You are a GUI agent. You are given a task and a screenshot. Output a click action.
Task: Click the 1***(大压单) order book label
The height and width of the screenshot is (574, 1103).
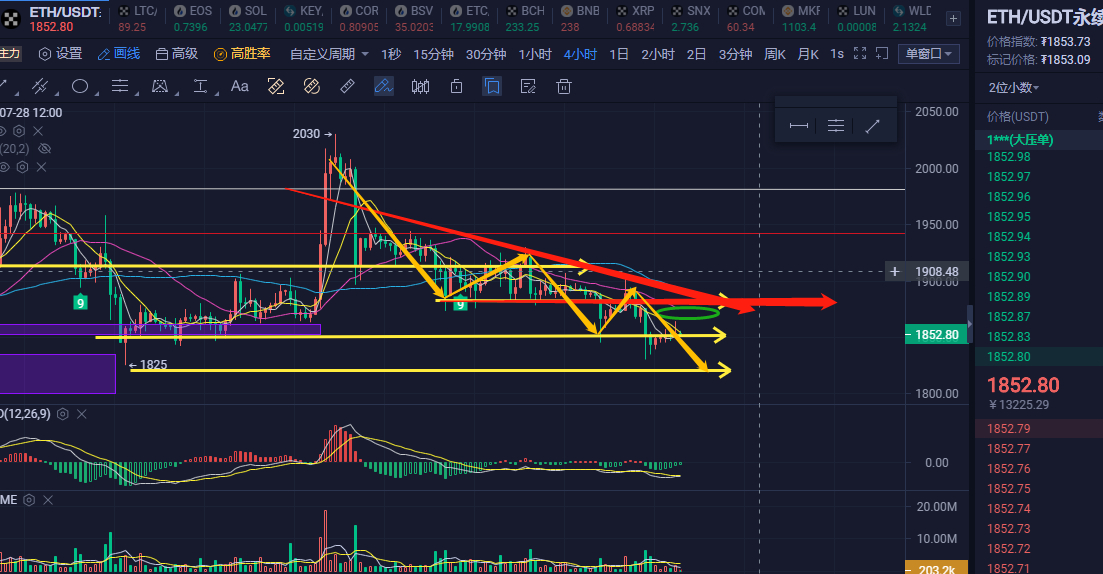pyautogui.click(x=1020, y=139)
